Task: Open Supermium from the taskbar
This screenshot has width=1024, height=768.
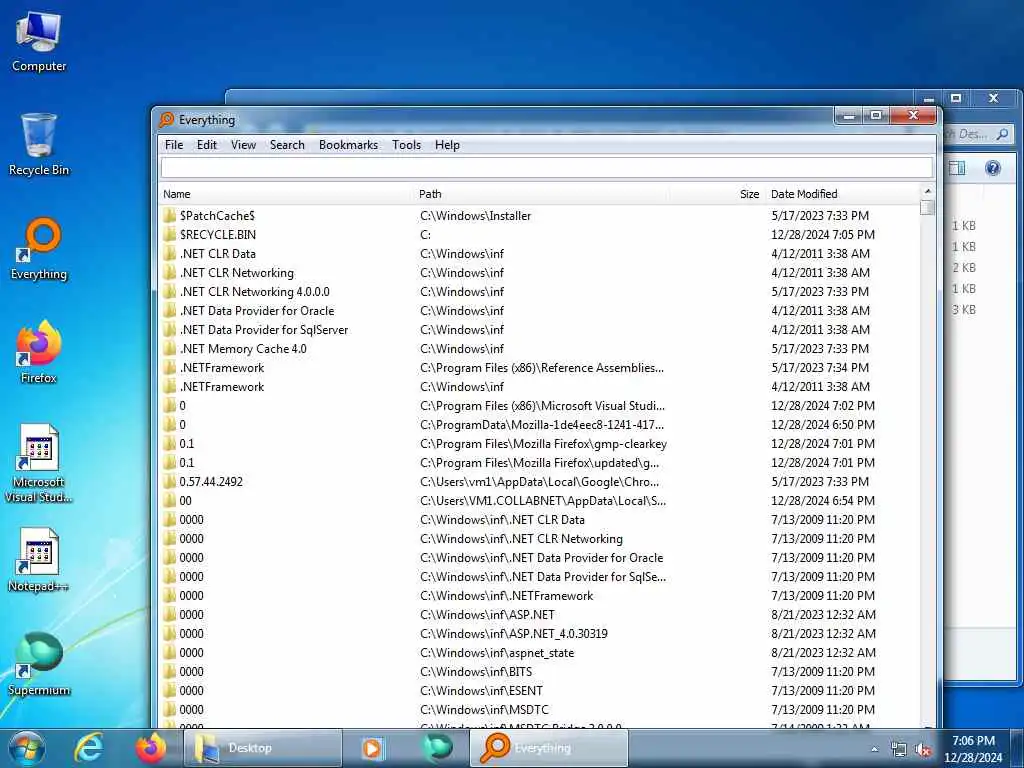Action: (437, 748)
